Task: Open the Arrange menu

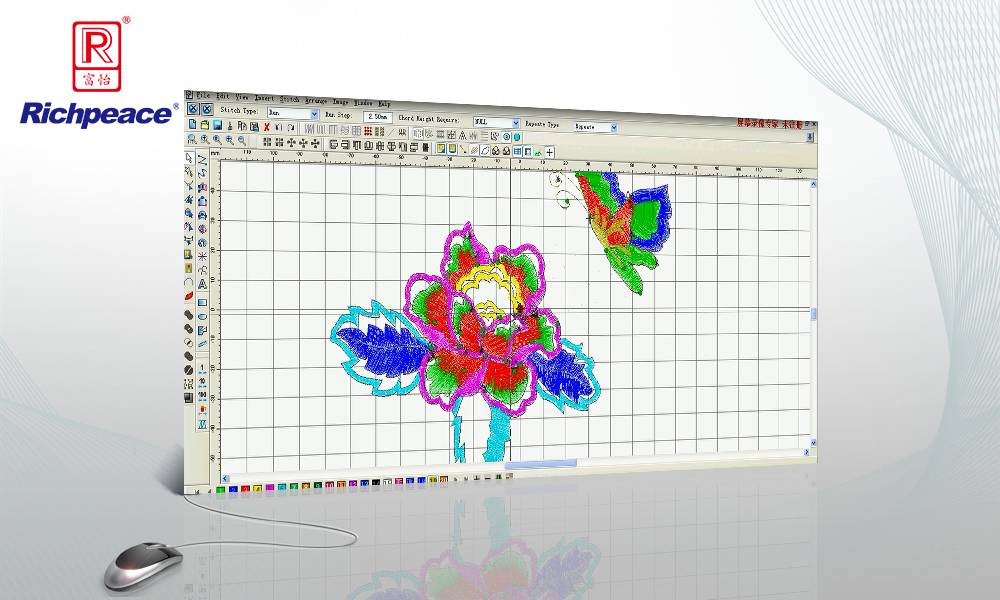Action: click(317, 99)
